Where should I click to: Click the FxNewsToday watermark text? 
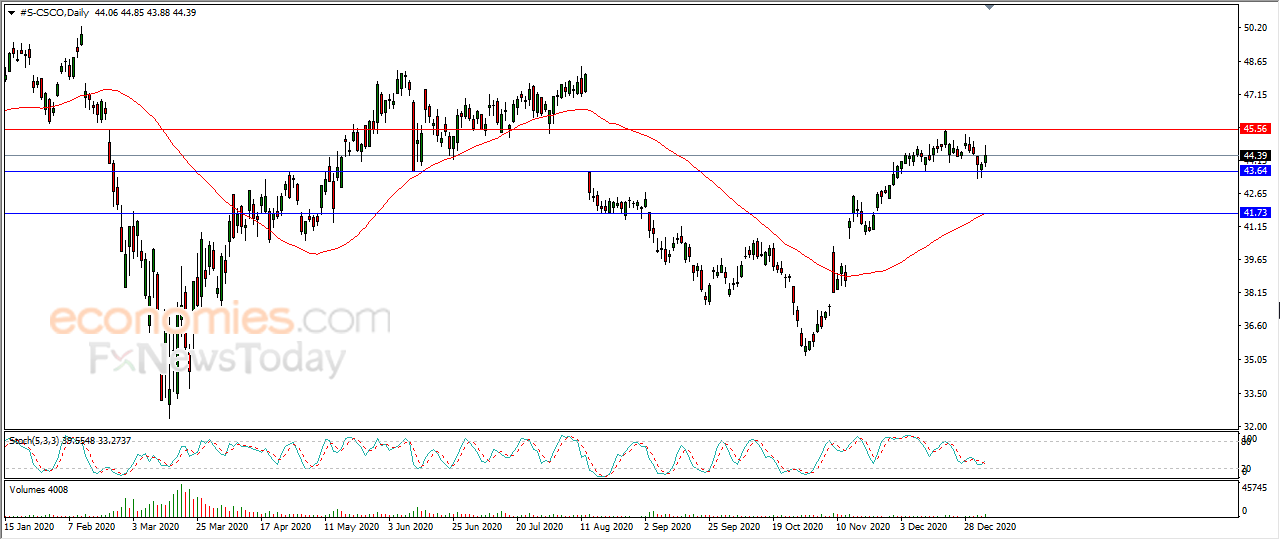point(218,359)
